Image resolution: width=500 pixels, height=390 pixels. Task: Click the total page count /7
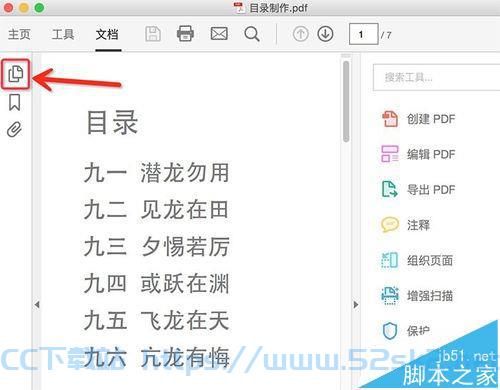point(386,35)
